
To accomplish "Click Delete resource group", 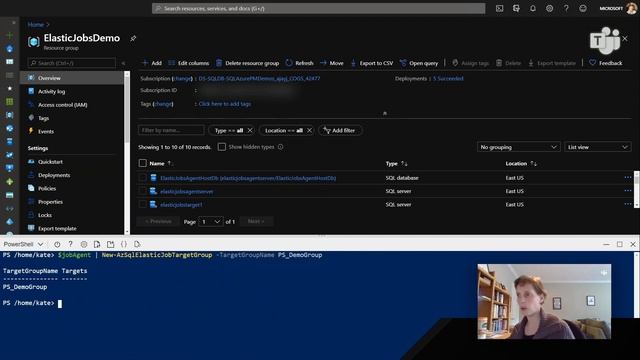I will point(247,63).
